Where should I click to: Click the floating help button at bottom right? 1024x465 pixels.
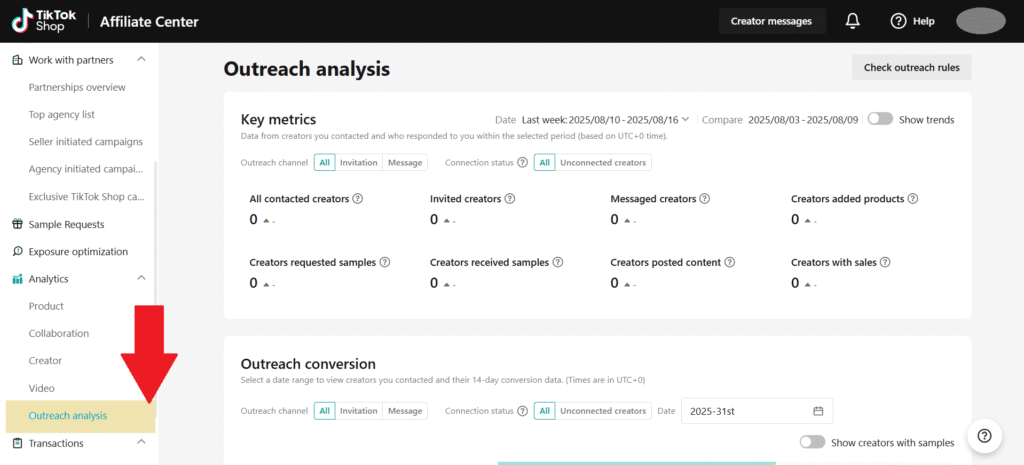coord(984,435)
